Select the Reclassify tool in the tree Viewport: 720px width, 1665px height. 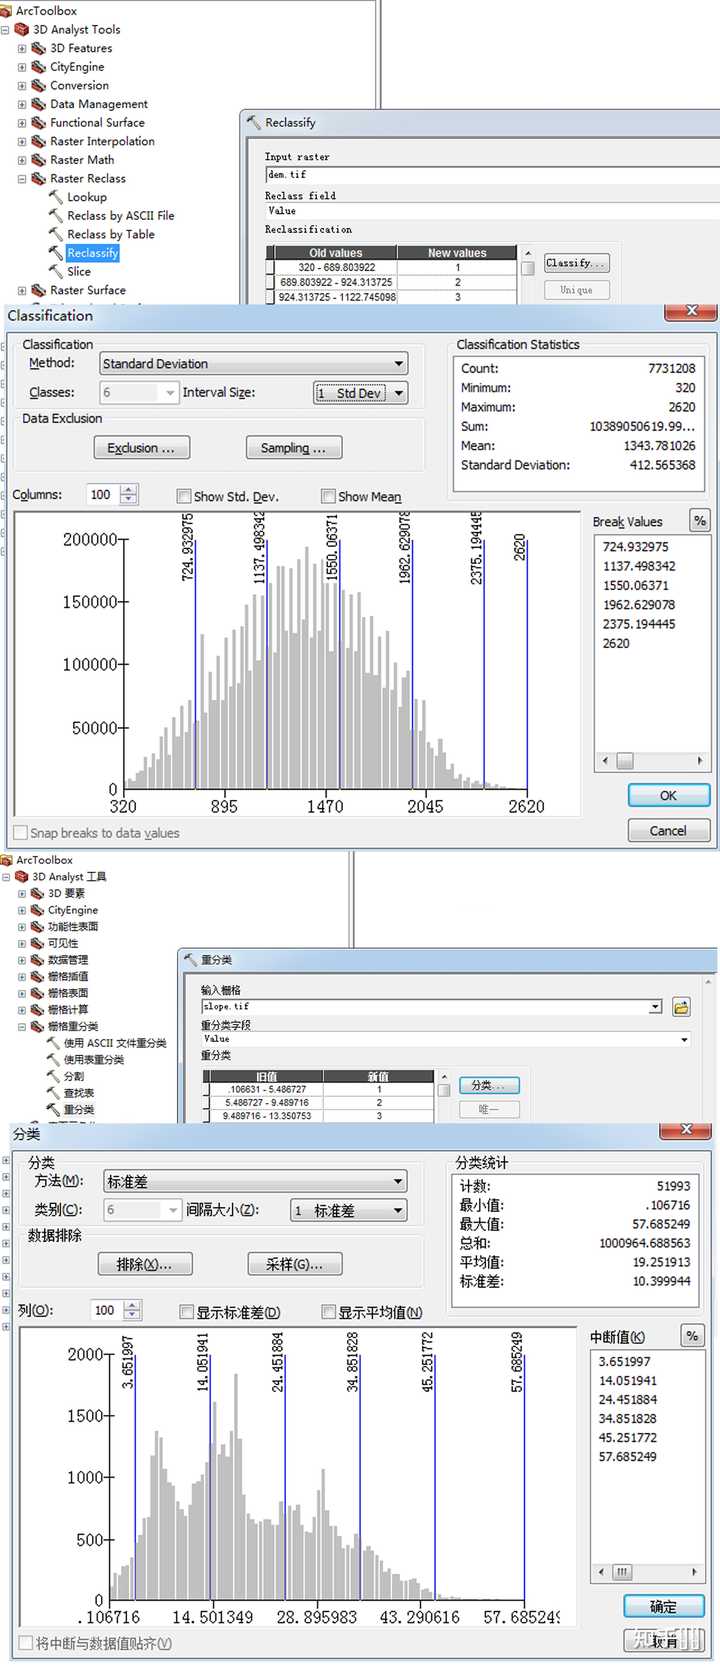click(92, 253)
